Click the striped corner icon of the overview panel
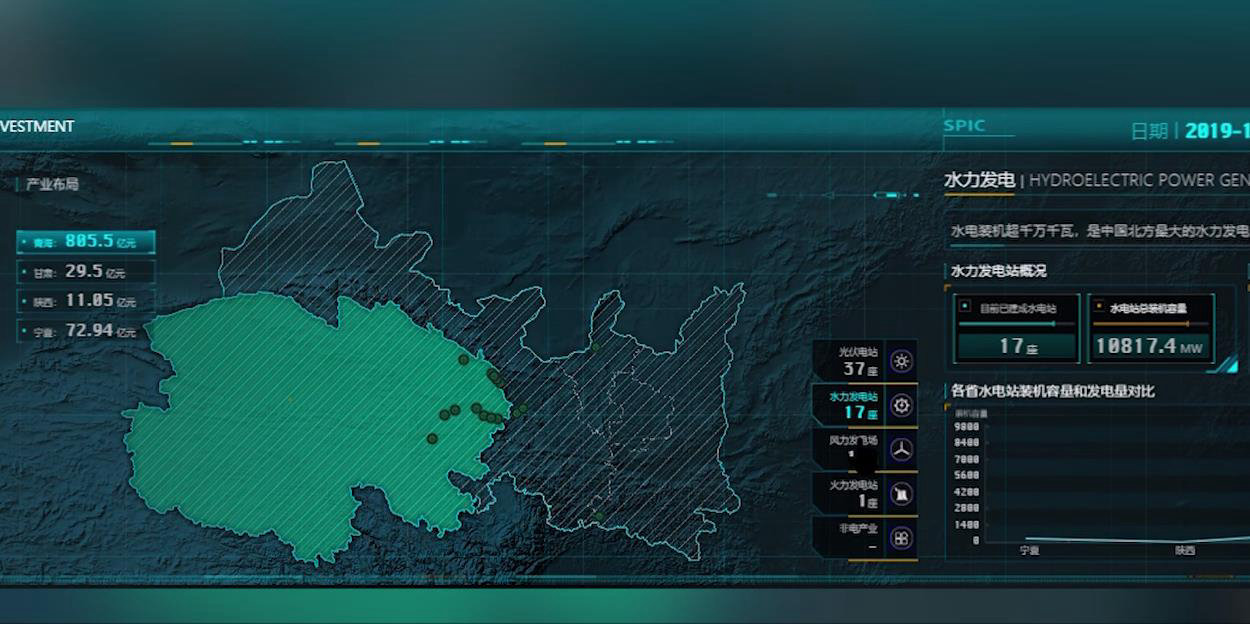The width and height of the screenshot is (1250, 624). pyautogui.click(x=1227, y=366)
